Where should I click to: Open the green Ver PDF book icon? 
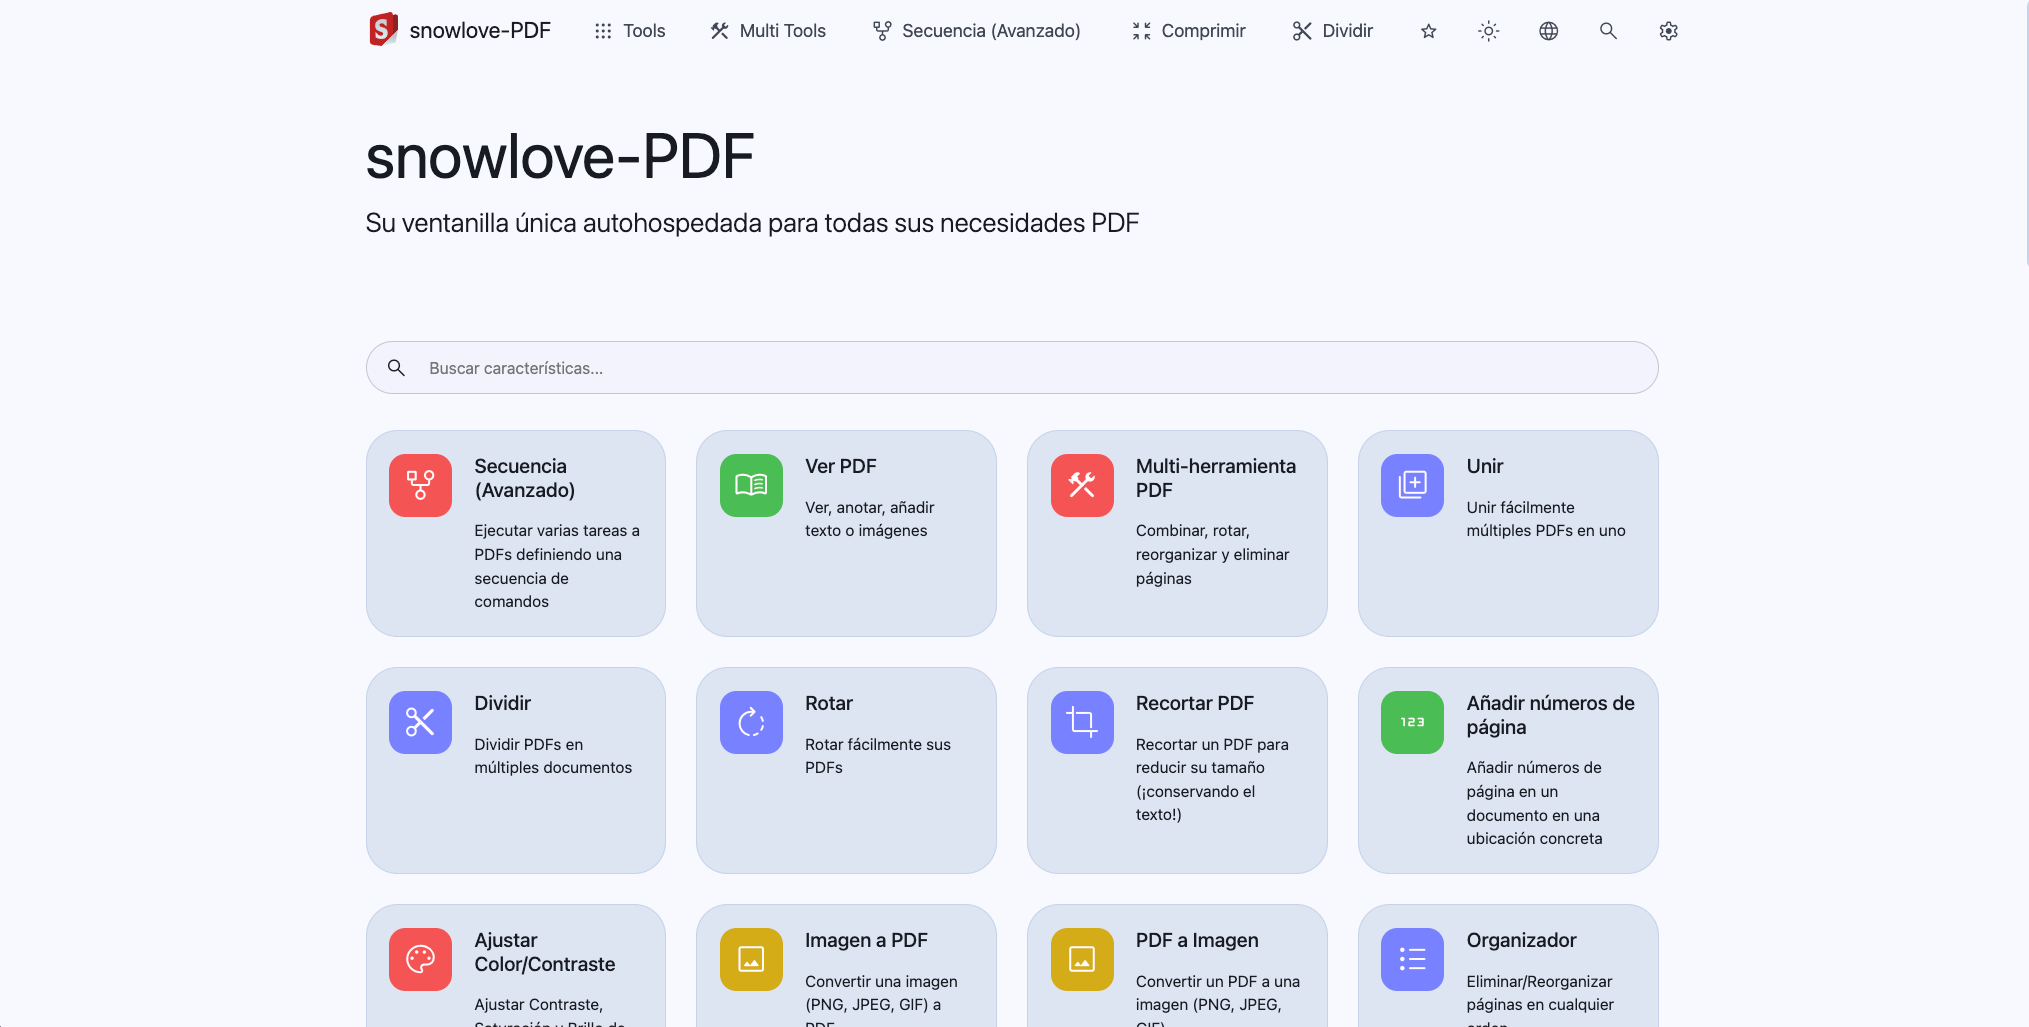point(751,485)
